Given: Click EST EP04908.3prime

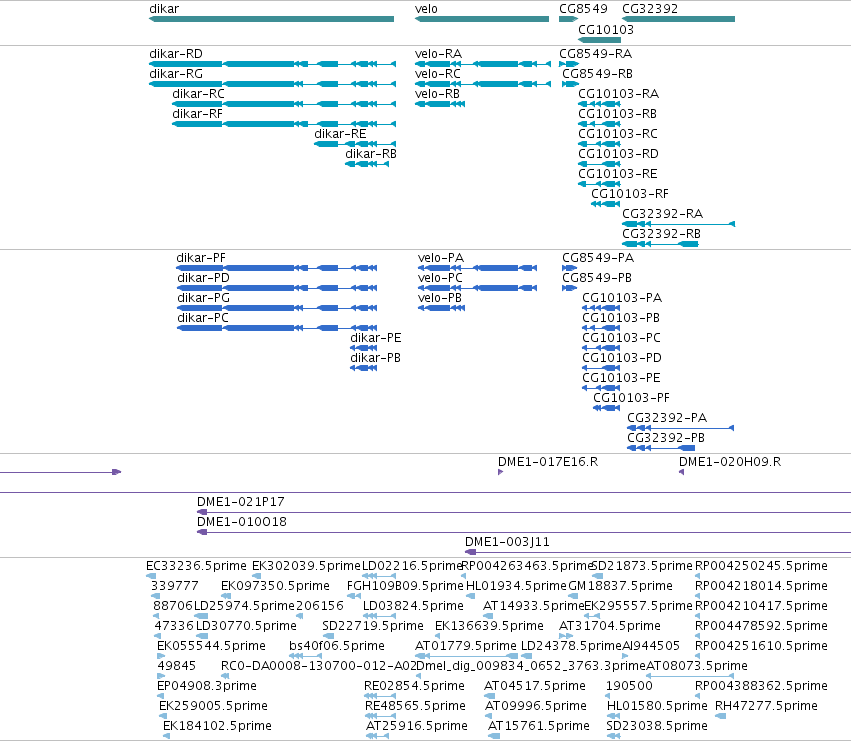Looking at the screenshot, I should [x=161, y=696].
